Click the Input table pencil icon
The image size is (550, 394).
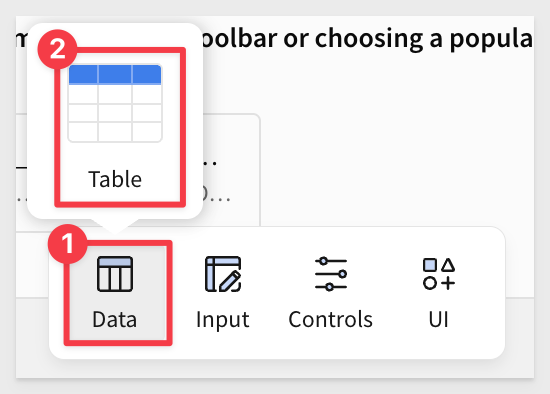click(x=223, y=274)
